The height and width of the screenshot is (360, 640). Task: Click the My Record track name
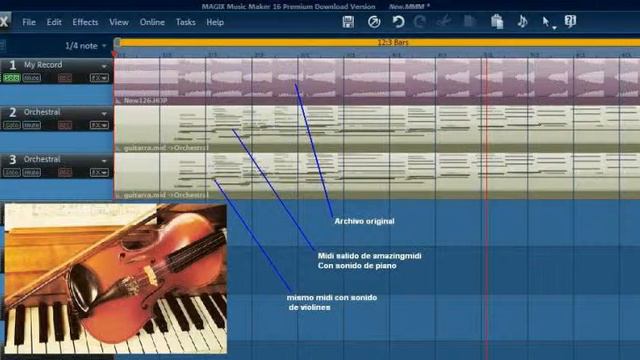coord(43,64)
